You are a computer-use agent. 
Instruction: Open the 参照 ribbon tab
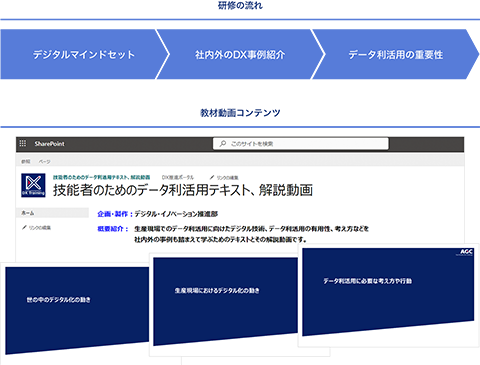click(26, 162)
